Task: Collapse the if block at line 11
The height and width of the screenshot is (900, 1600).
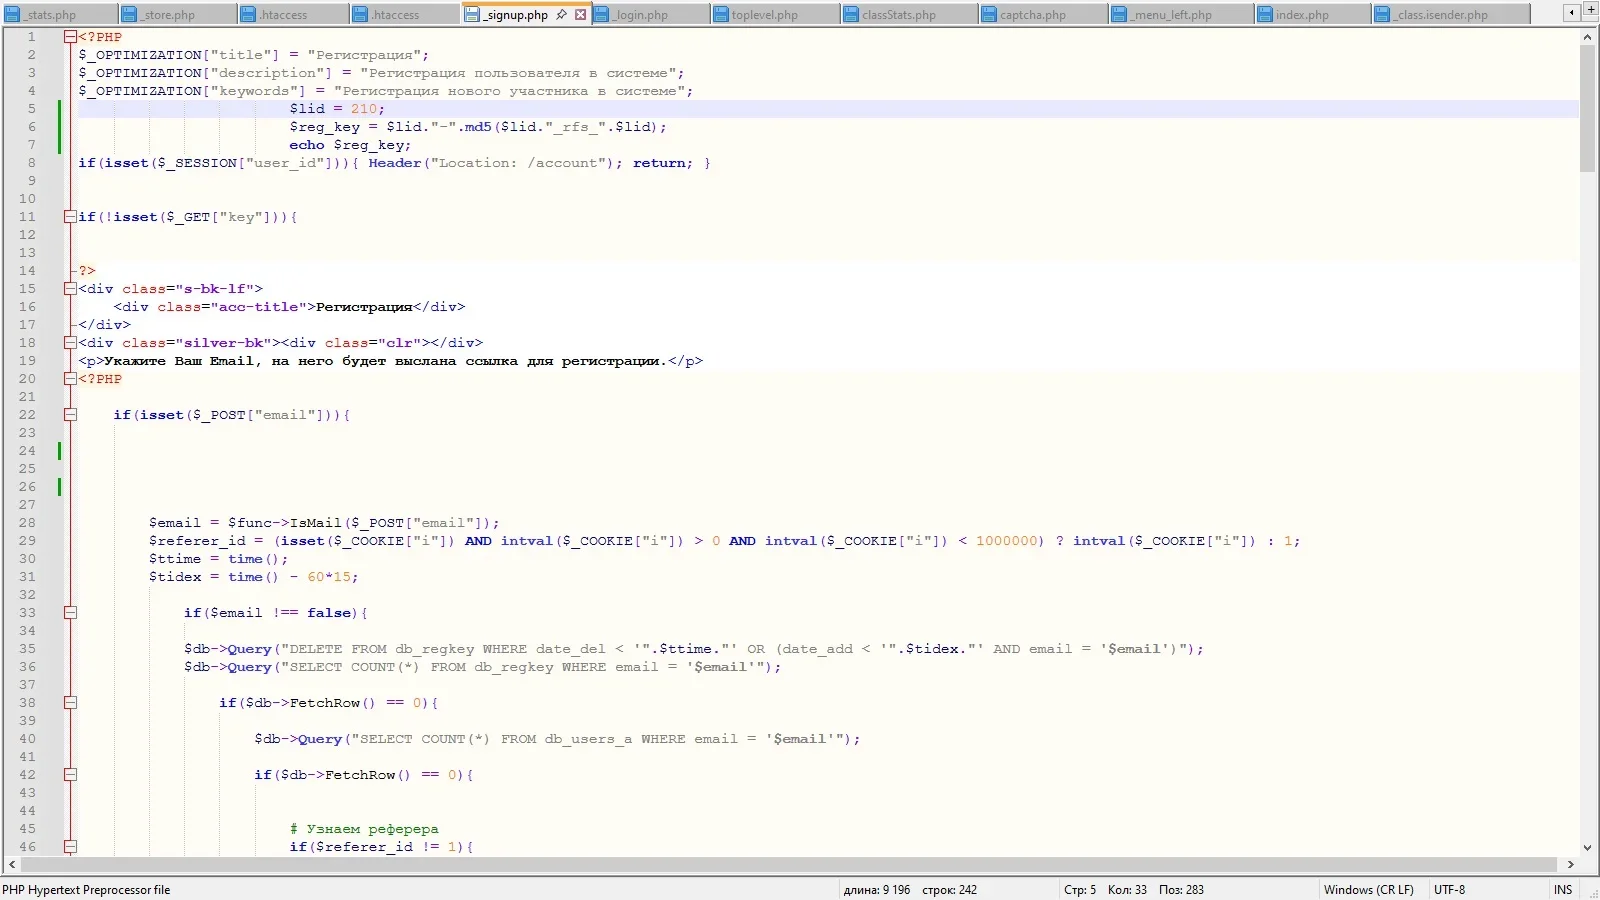Action: pos(70,217)
